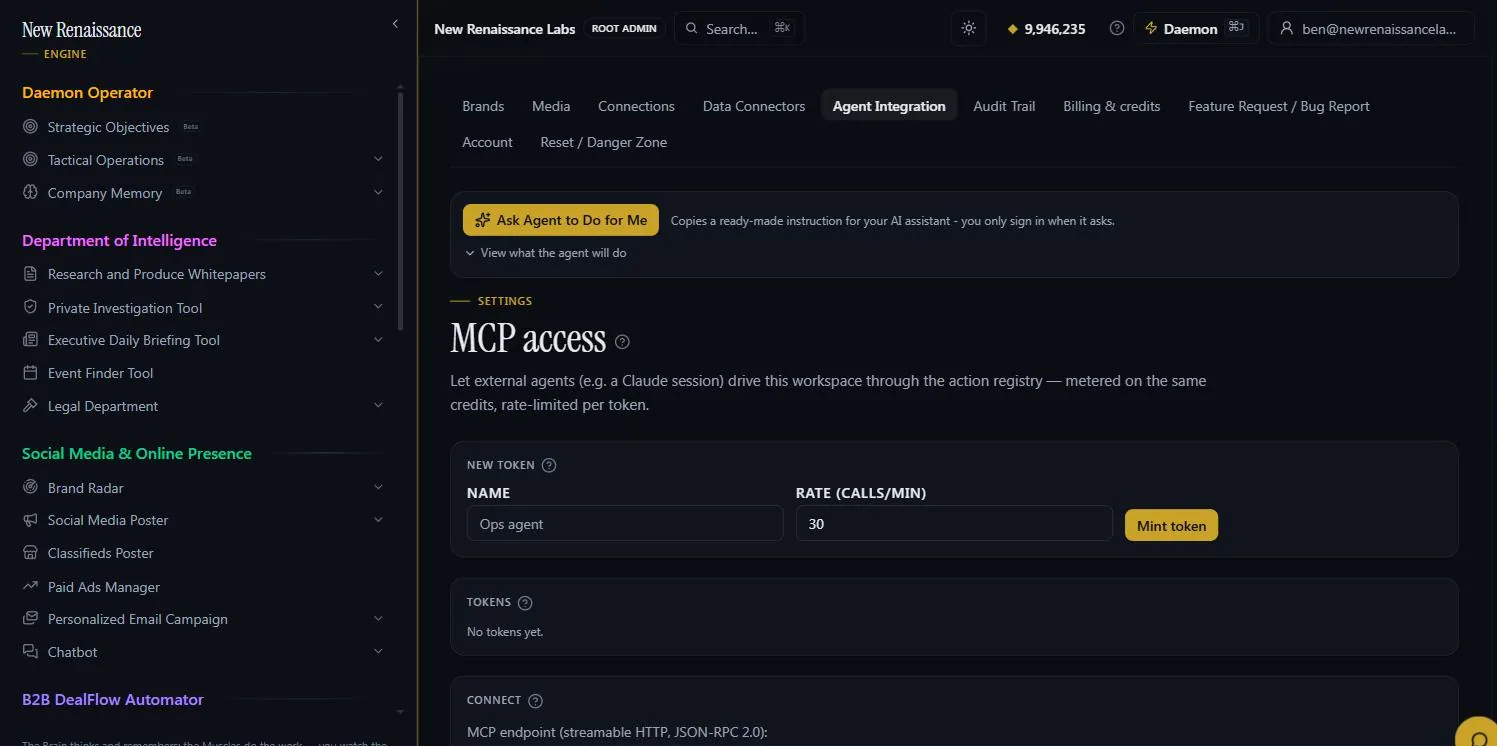Open the Strategic Objectives page
Viewport: 1497px width, 746px height.
(109, 127)
